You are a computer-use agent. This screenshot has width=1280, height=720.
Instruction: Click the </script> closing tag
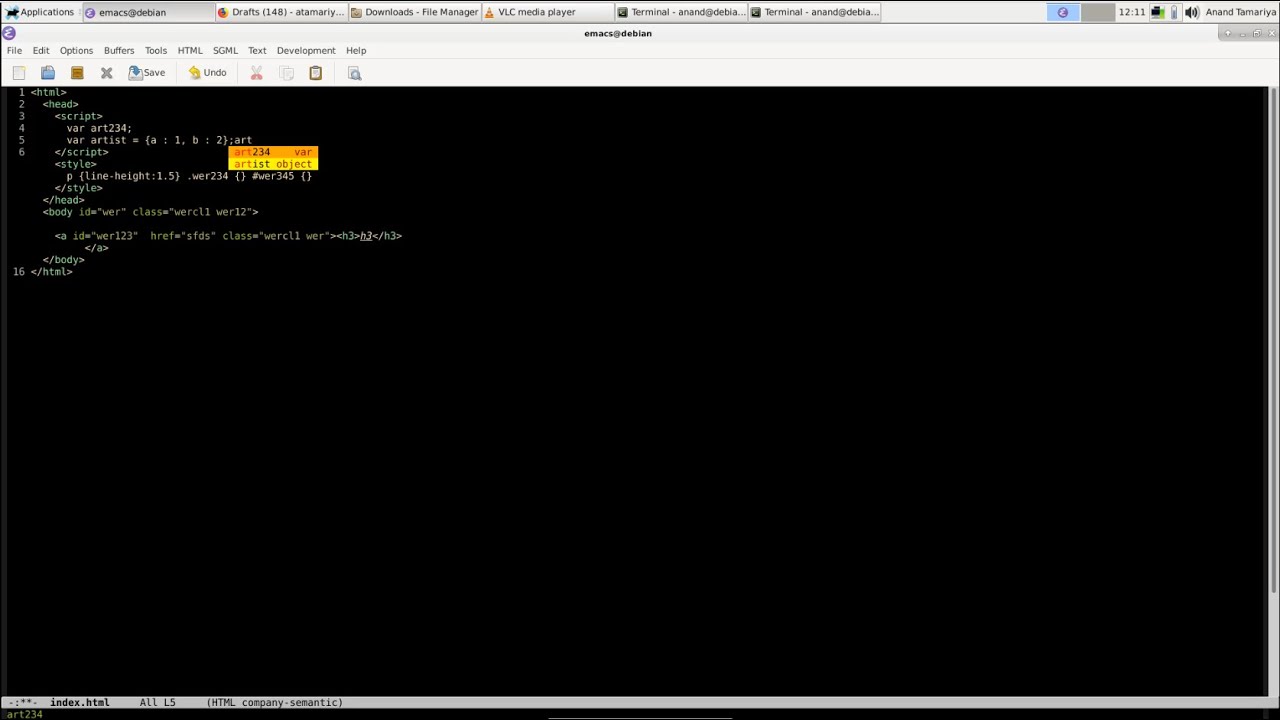[81, 152]
